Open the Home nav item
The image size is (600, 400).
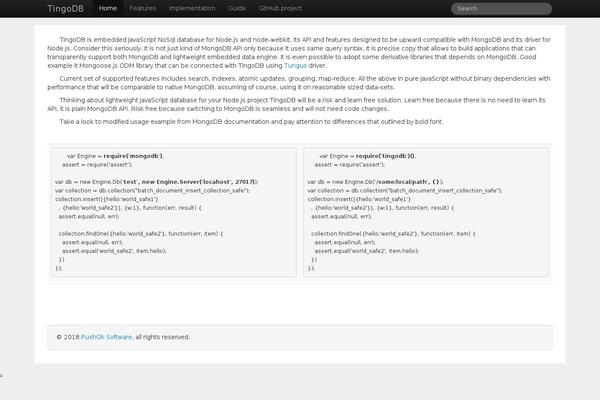coord(108,8)
